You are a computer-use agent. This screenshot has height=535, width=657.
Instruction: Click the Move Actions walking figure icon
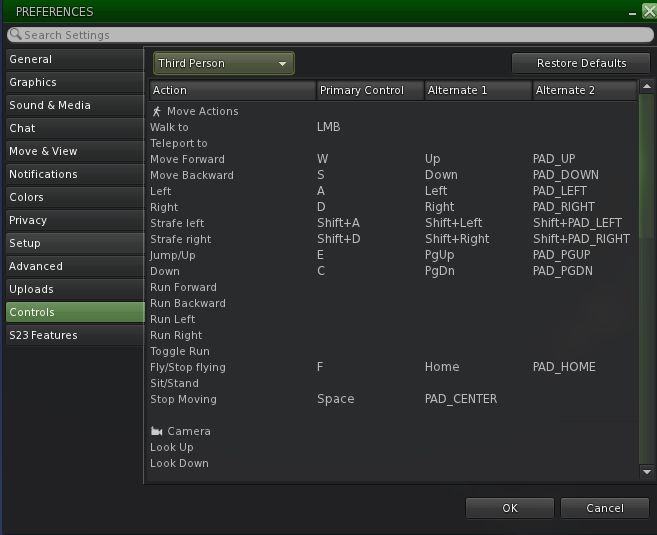[156, 111]
